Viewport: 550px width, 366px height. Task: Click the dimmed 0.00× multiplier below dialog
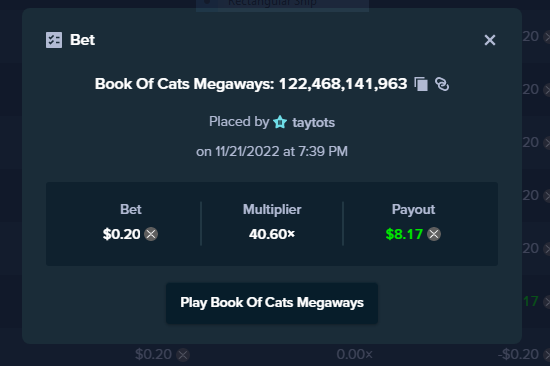(354, 354)
